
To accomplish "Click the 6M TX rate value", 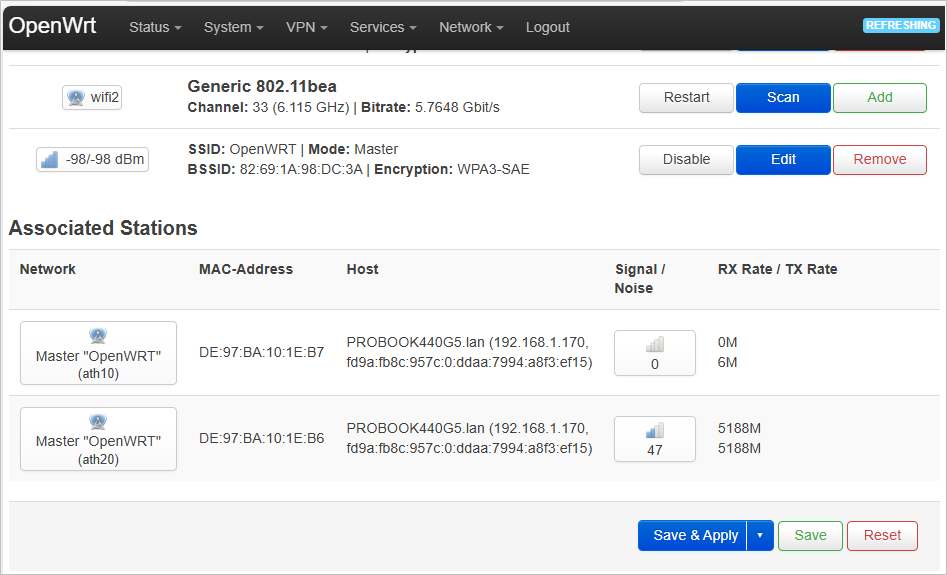I will 727,362.
